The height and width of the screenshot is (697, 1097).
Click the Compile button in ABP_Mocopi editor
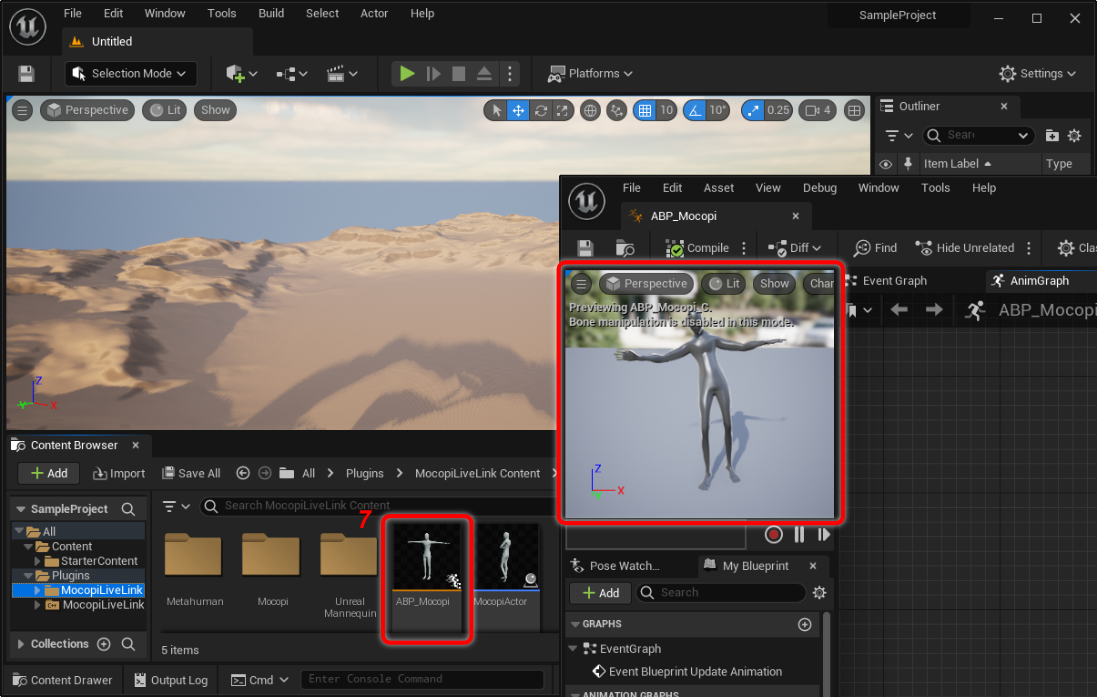point(698,248)
